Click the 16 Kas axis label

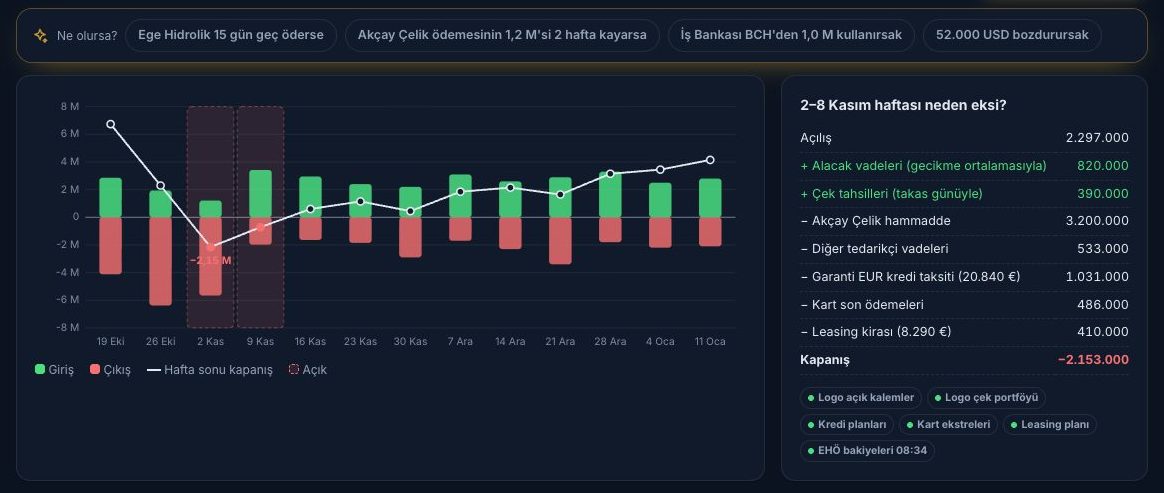click(x=310, y=342)
